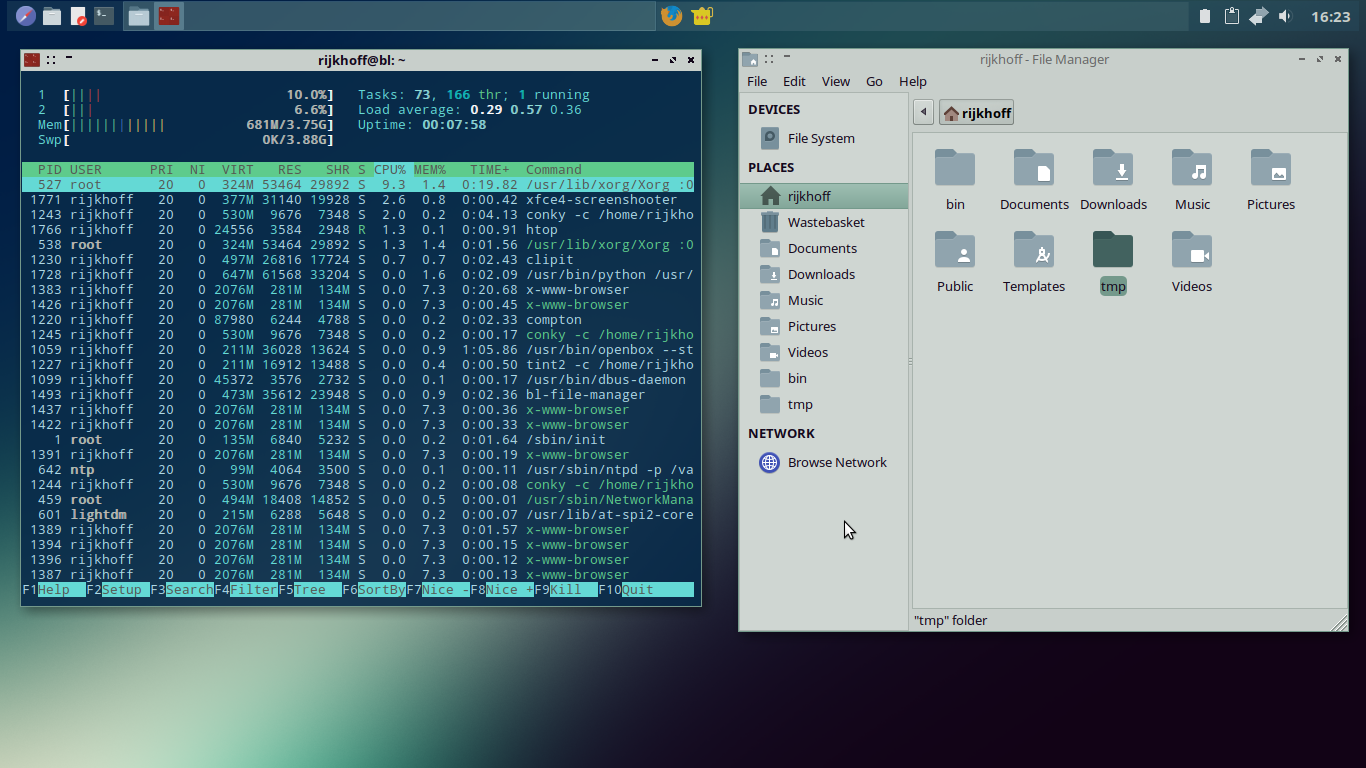
Task: Click F3 Search in the htop footer
Action: [x=182, y=590]
